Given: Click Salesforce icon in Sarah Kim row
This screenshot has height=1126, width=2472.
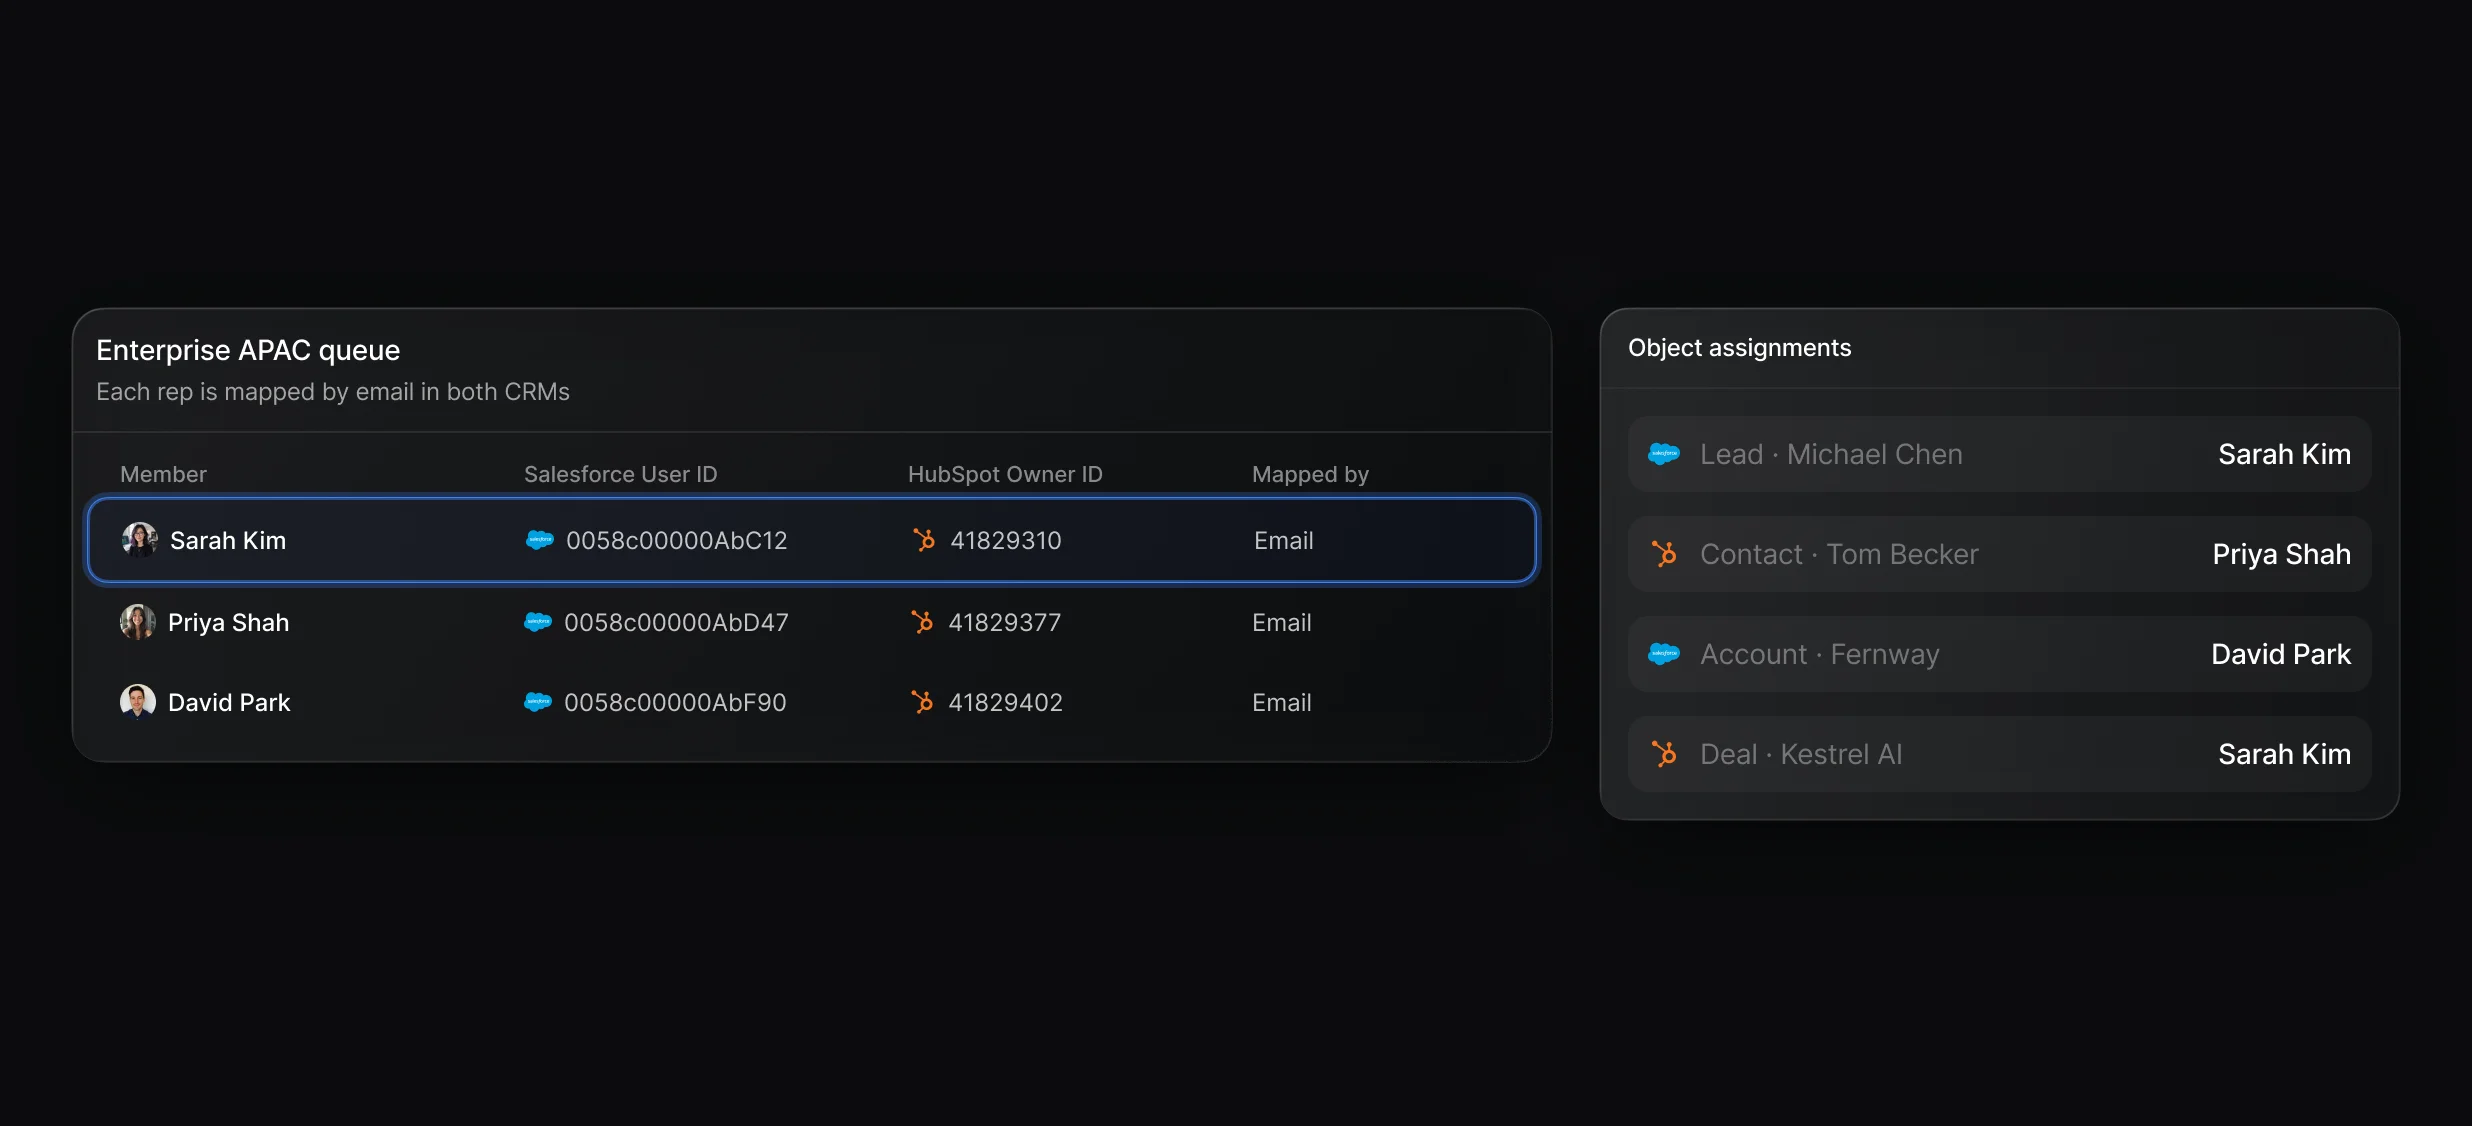Looking at the screenshot, I should [540, 540].
